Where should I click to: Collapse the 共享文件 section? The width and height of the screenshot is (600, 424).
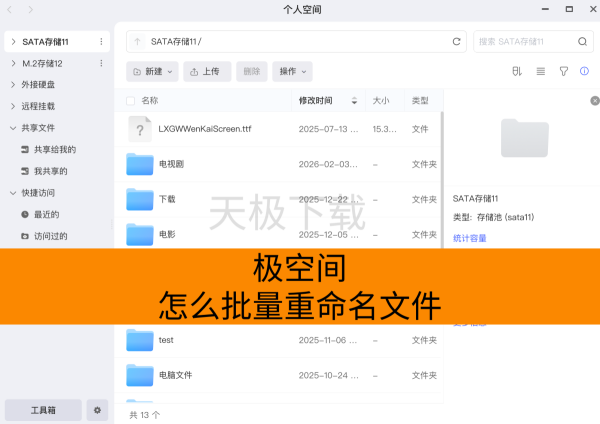[12, 128]
